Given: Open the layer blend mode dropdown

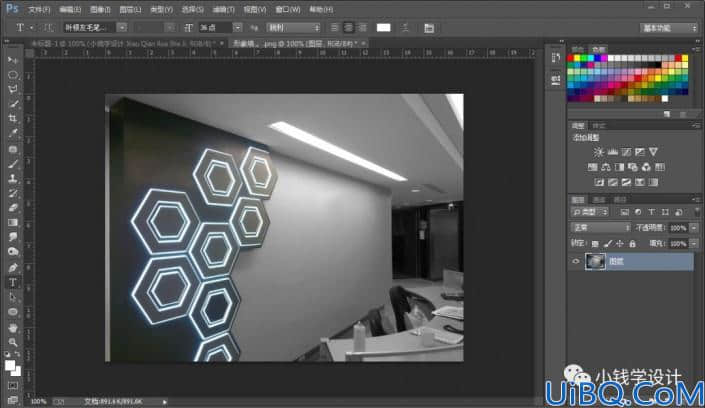Looking at the screenshot, I should [601, 228].
